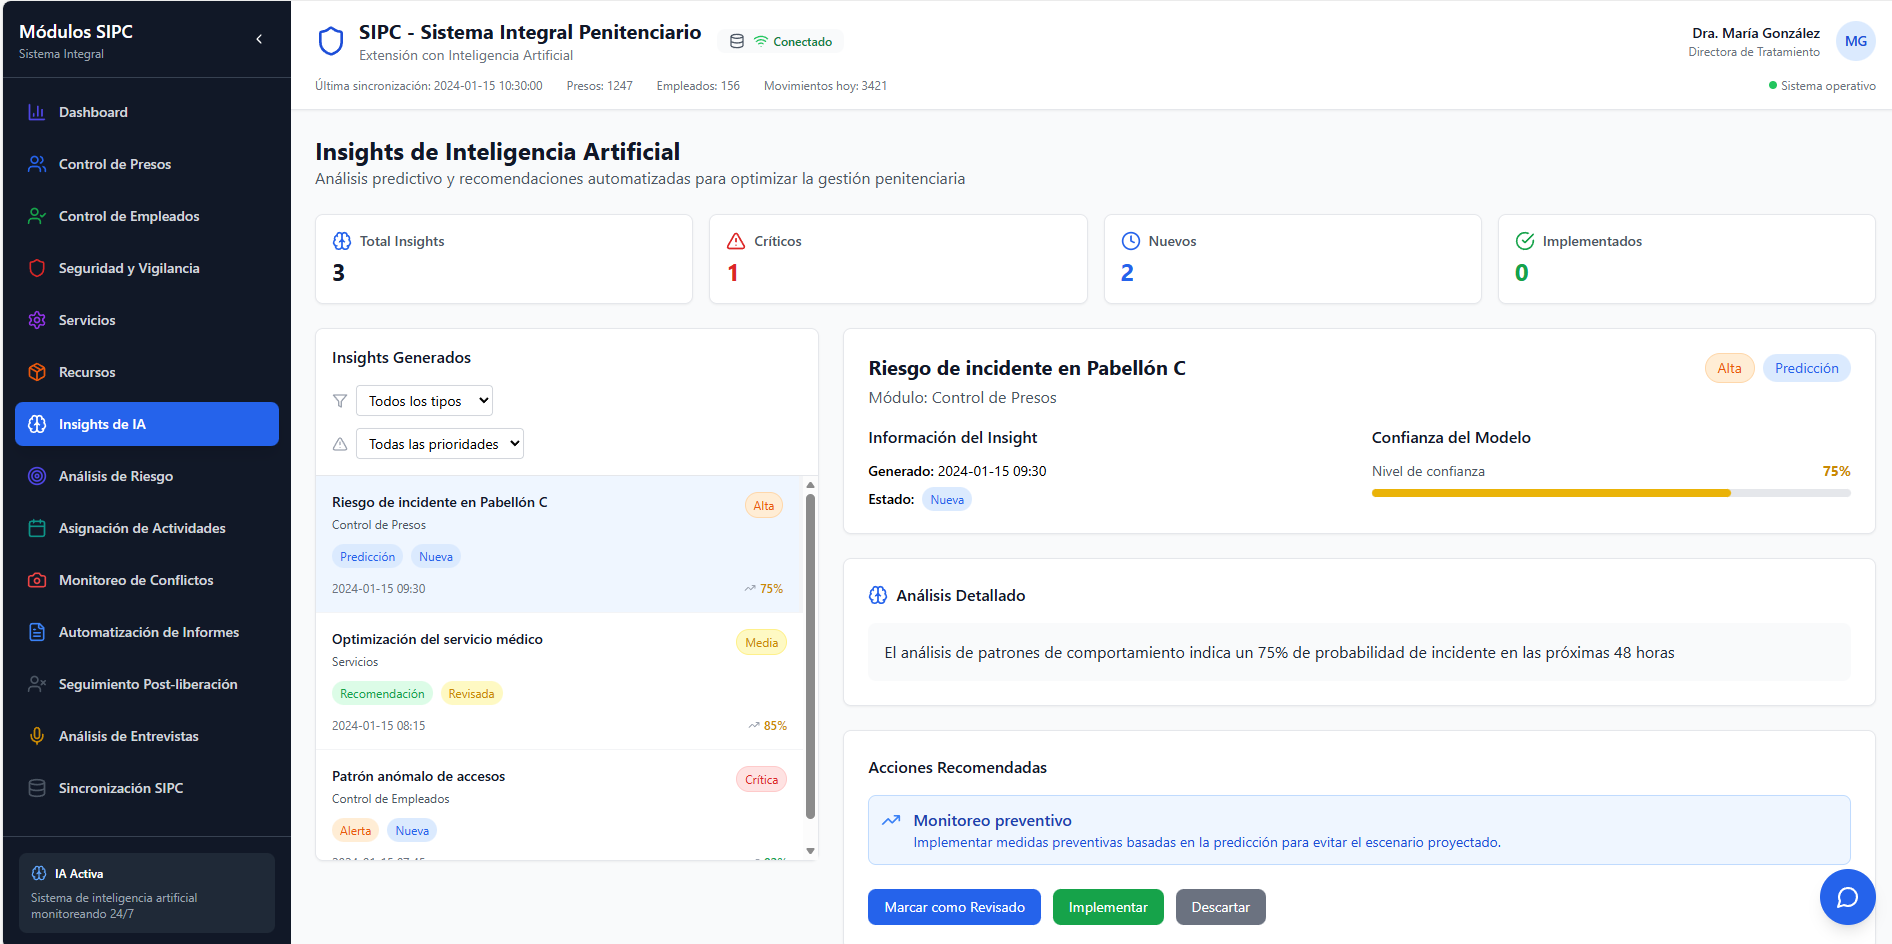Switch to the Insights de IA section

147,423
